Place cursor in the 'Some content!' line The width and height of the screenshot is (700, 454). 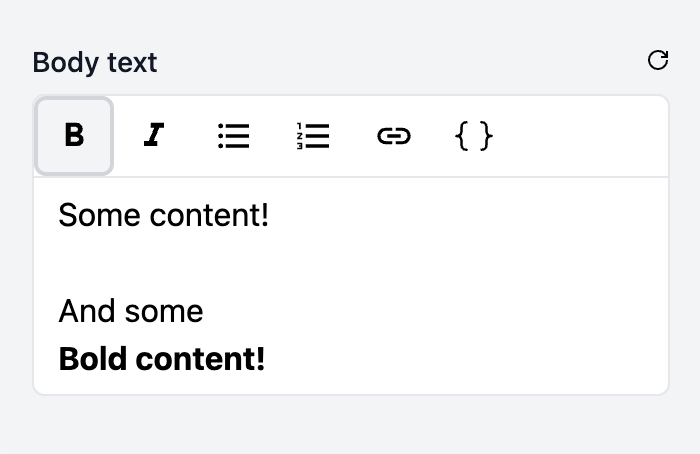[163, 215]
